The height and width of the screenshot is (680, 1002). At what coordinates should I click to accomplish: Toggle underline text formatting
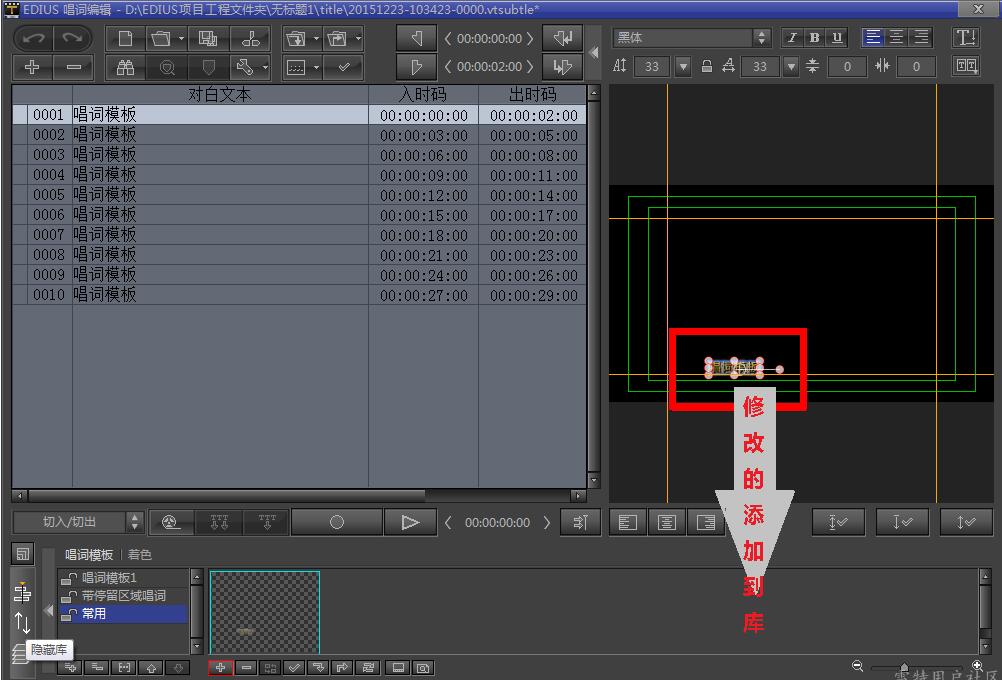836,38
